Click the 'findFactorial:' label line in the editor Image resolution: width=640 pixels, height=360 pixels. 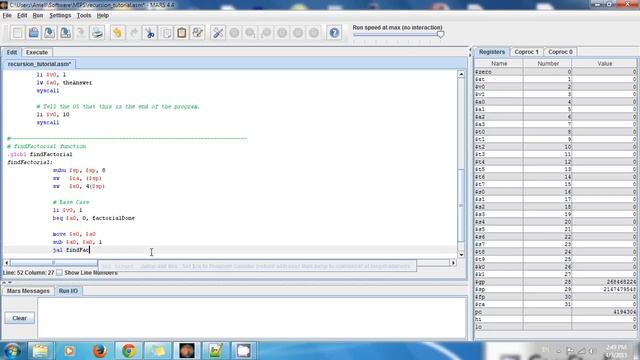30,162
